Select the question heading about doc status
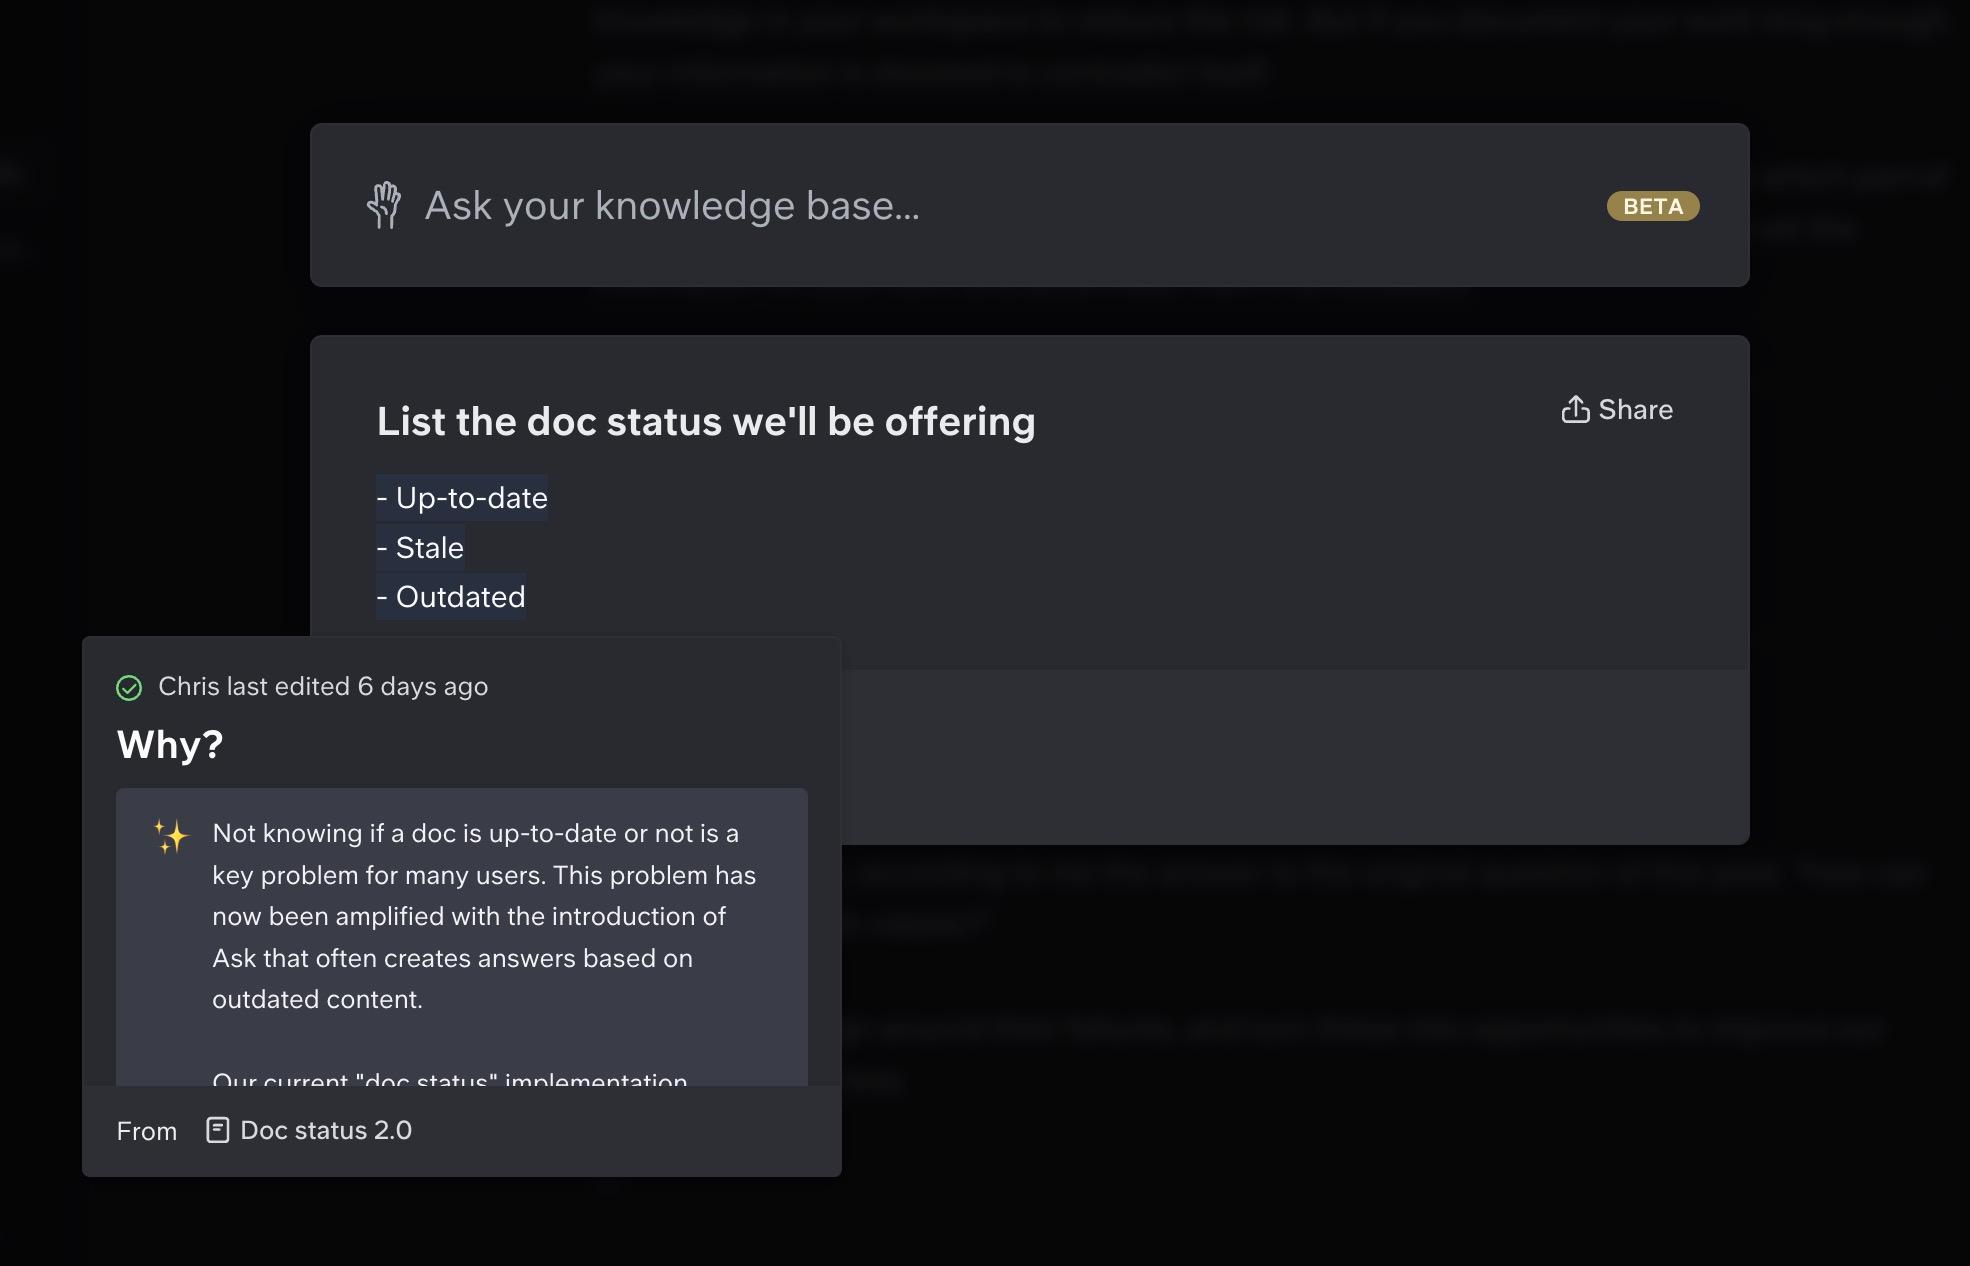The height and width of the screenshot is (1266, 1970). point(705,422)
